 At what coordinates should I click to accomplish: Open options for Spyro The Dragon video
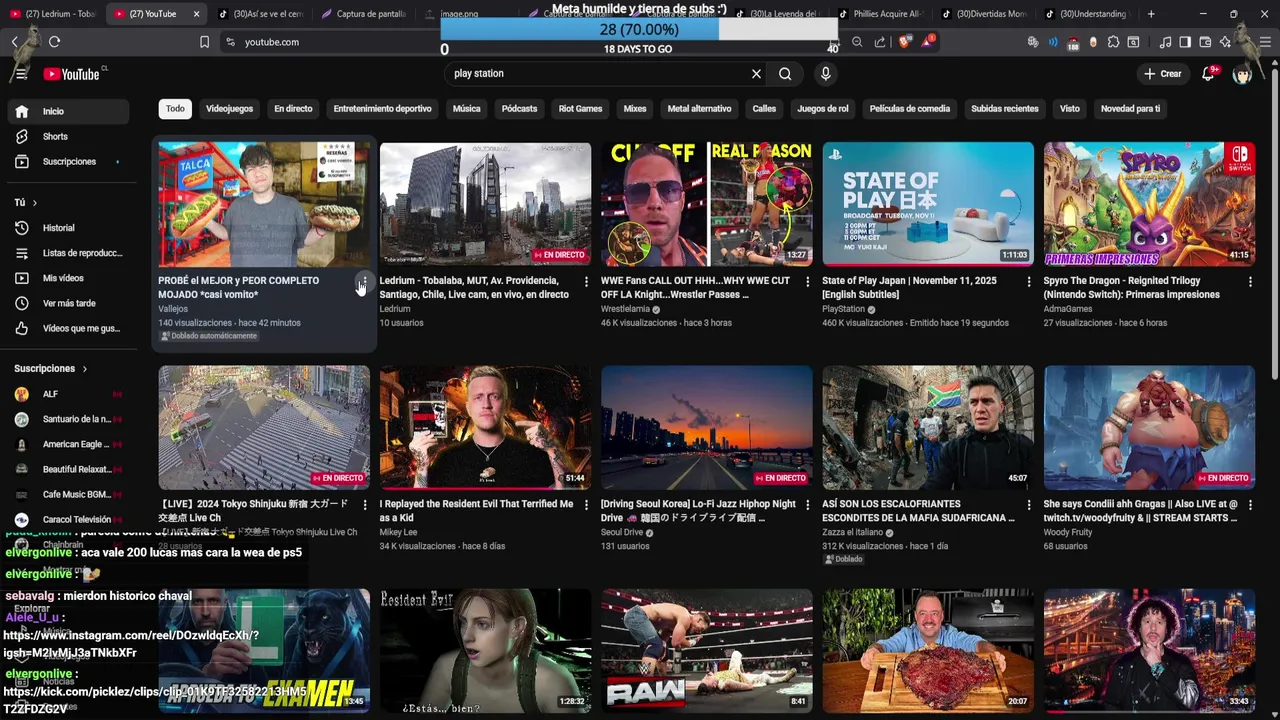pos(1250,282)
